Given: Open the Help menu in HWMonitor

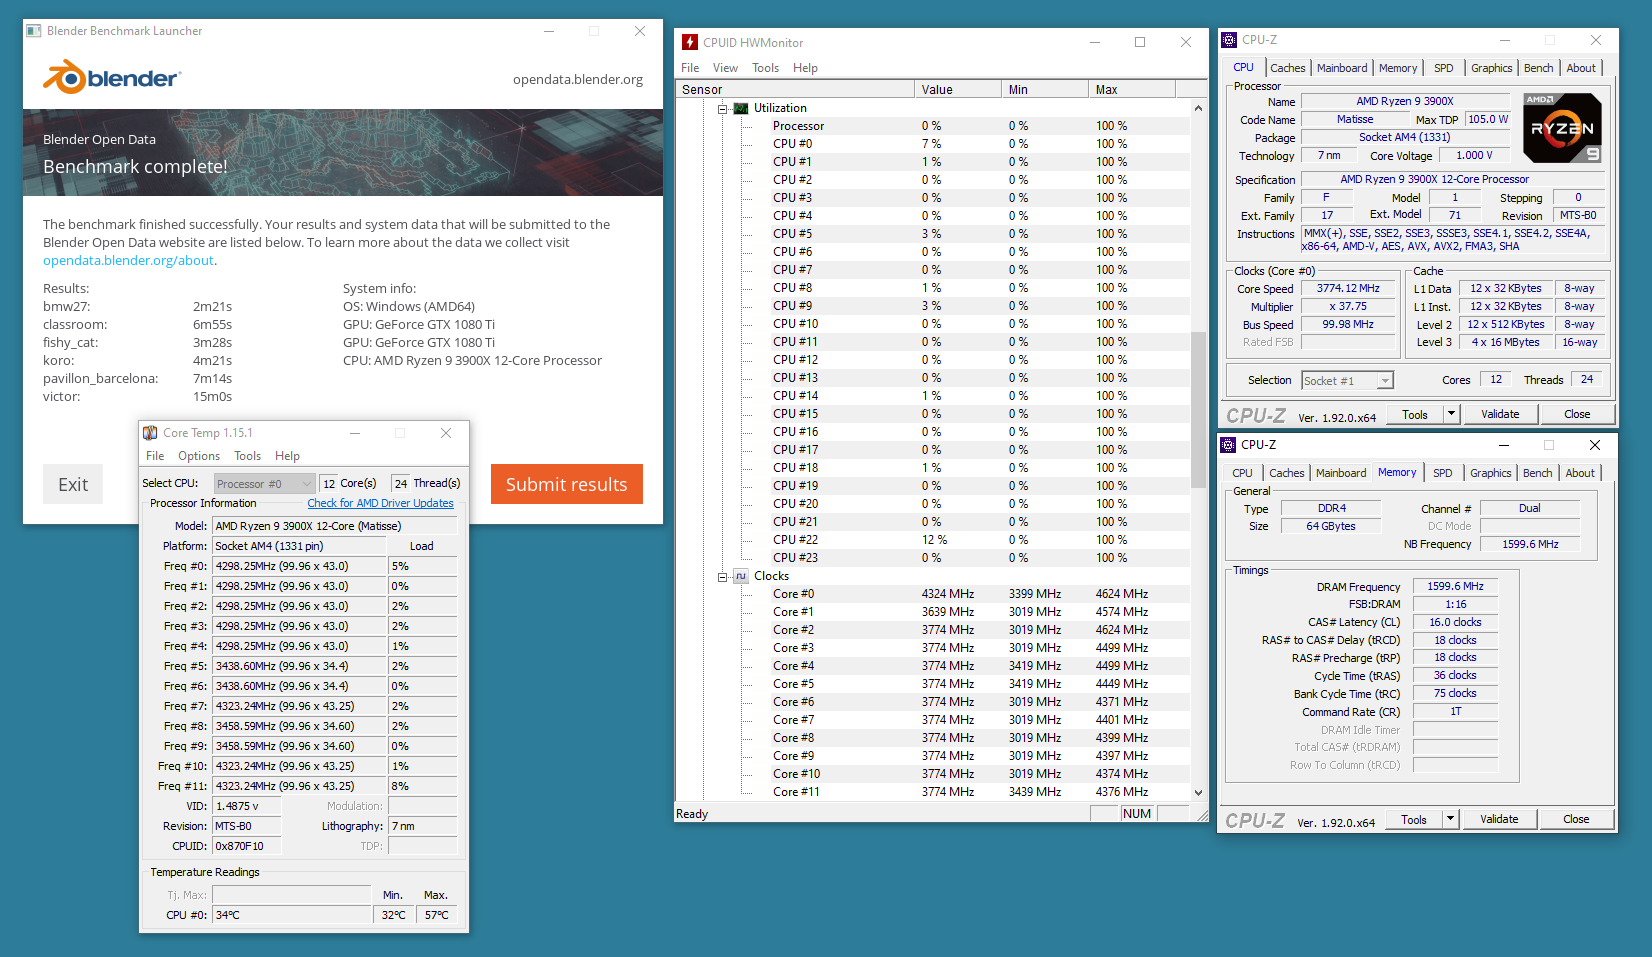Looking at the screenshot, I should (805, 68).
